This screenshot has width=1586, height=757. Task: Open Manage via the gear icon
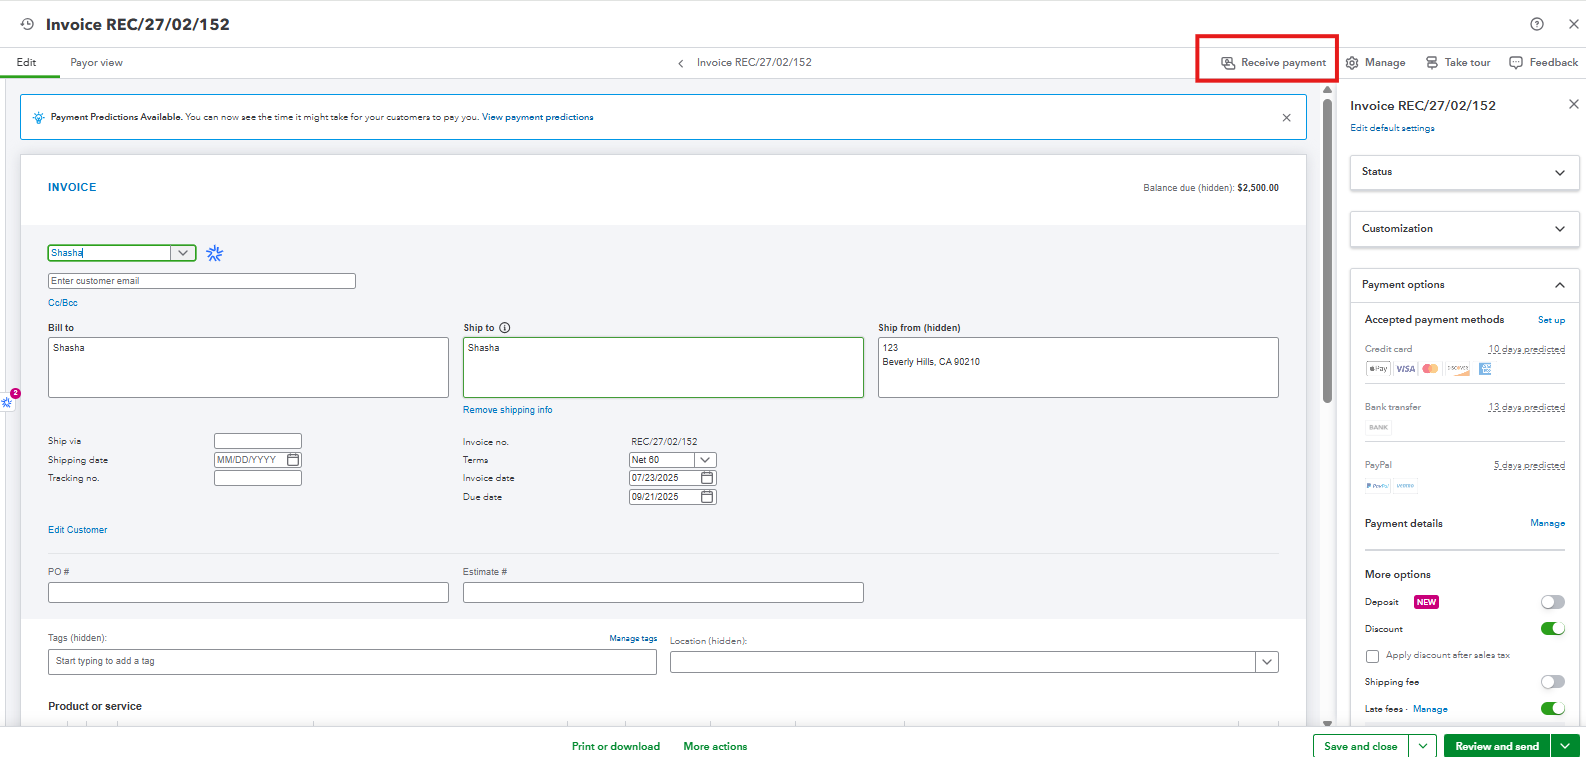(1352, 62)
